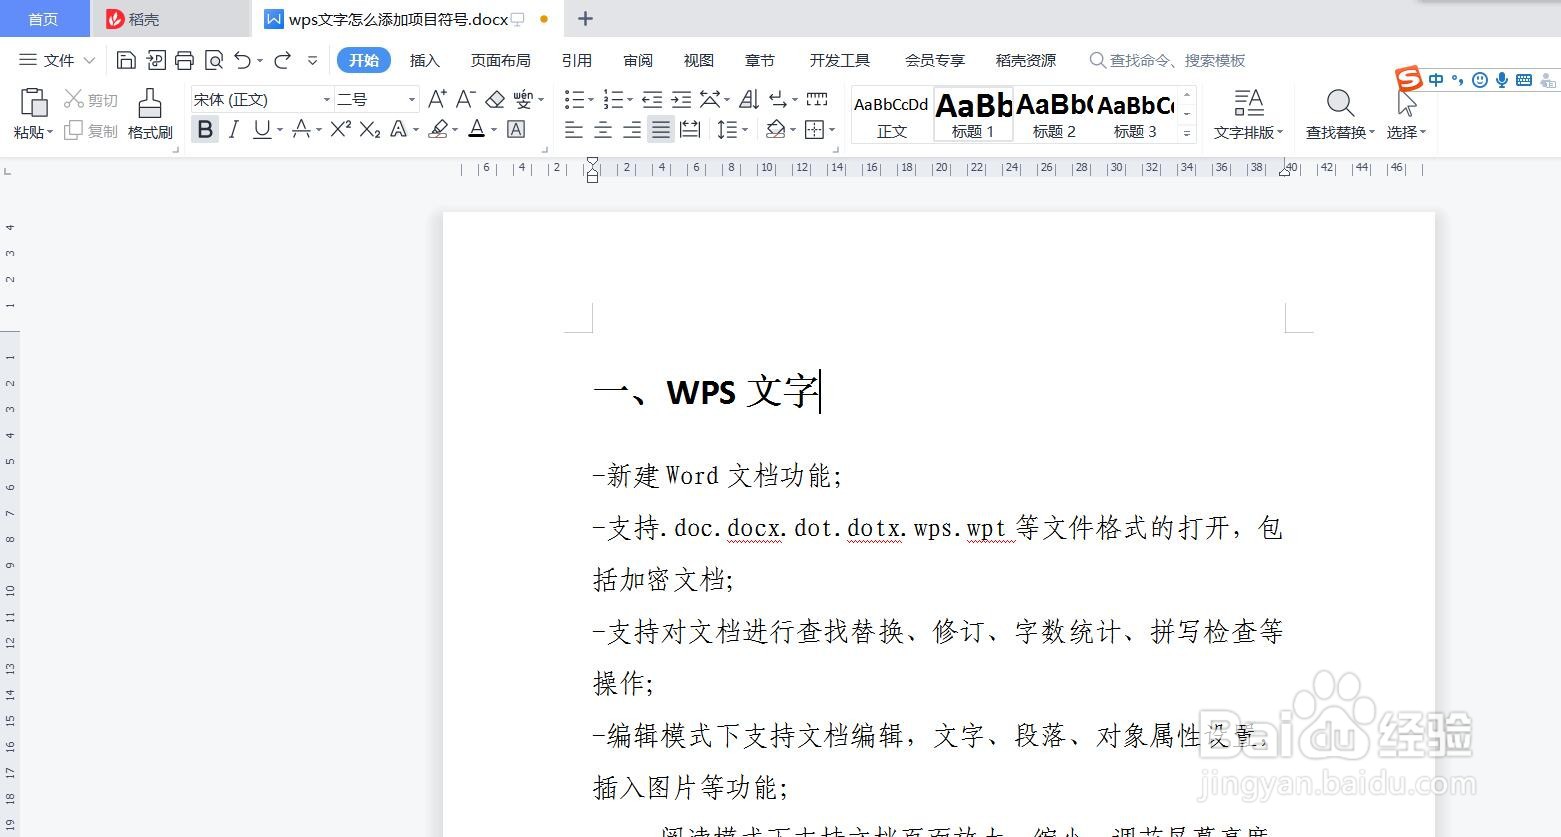
Task: Increase the font size with A+ icon
Action: [x=436, y=99]
